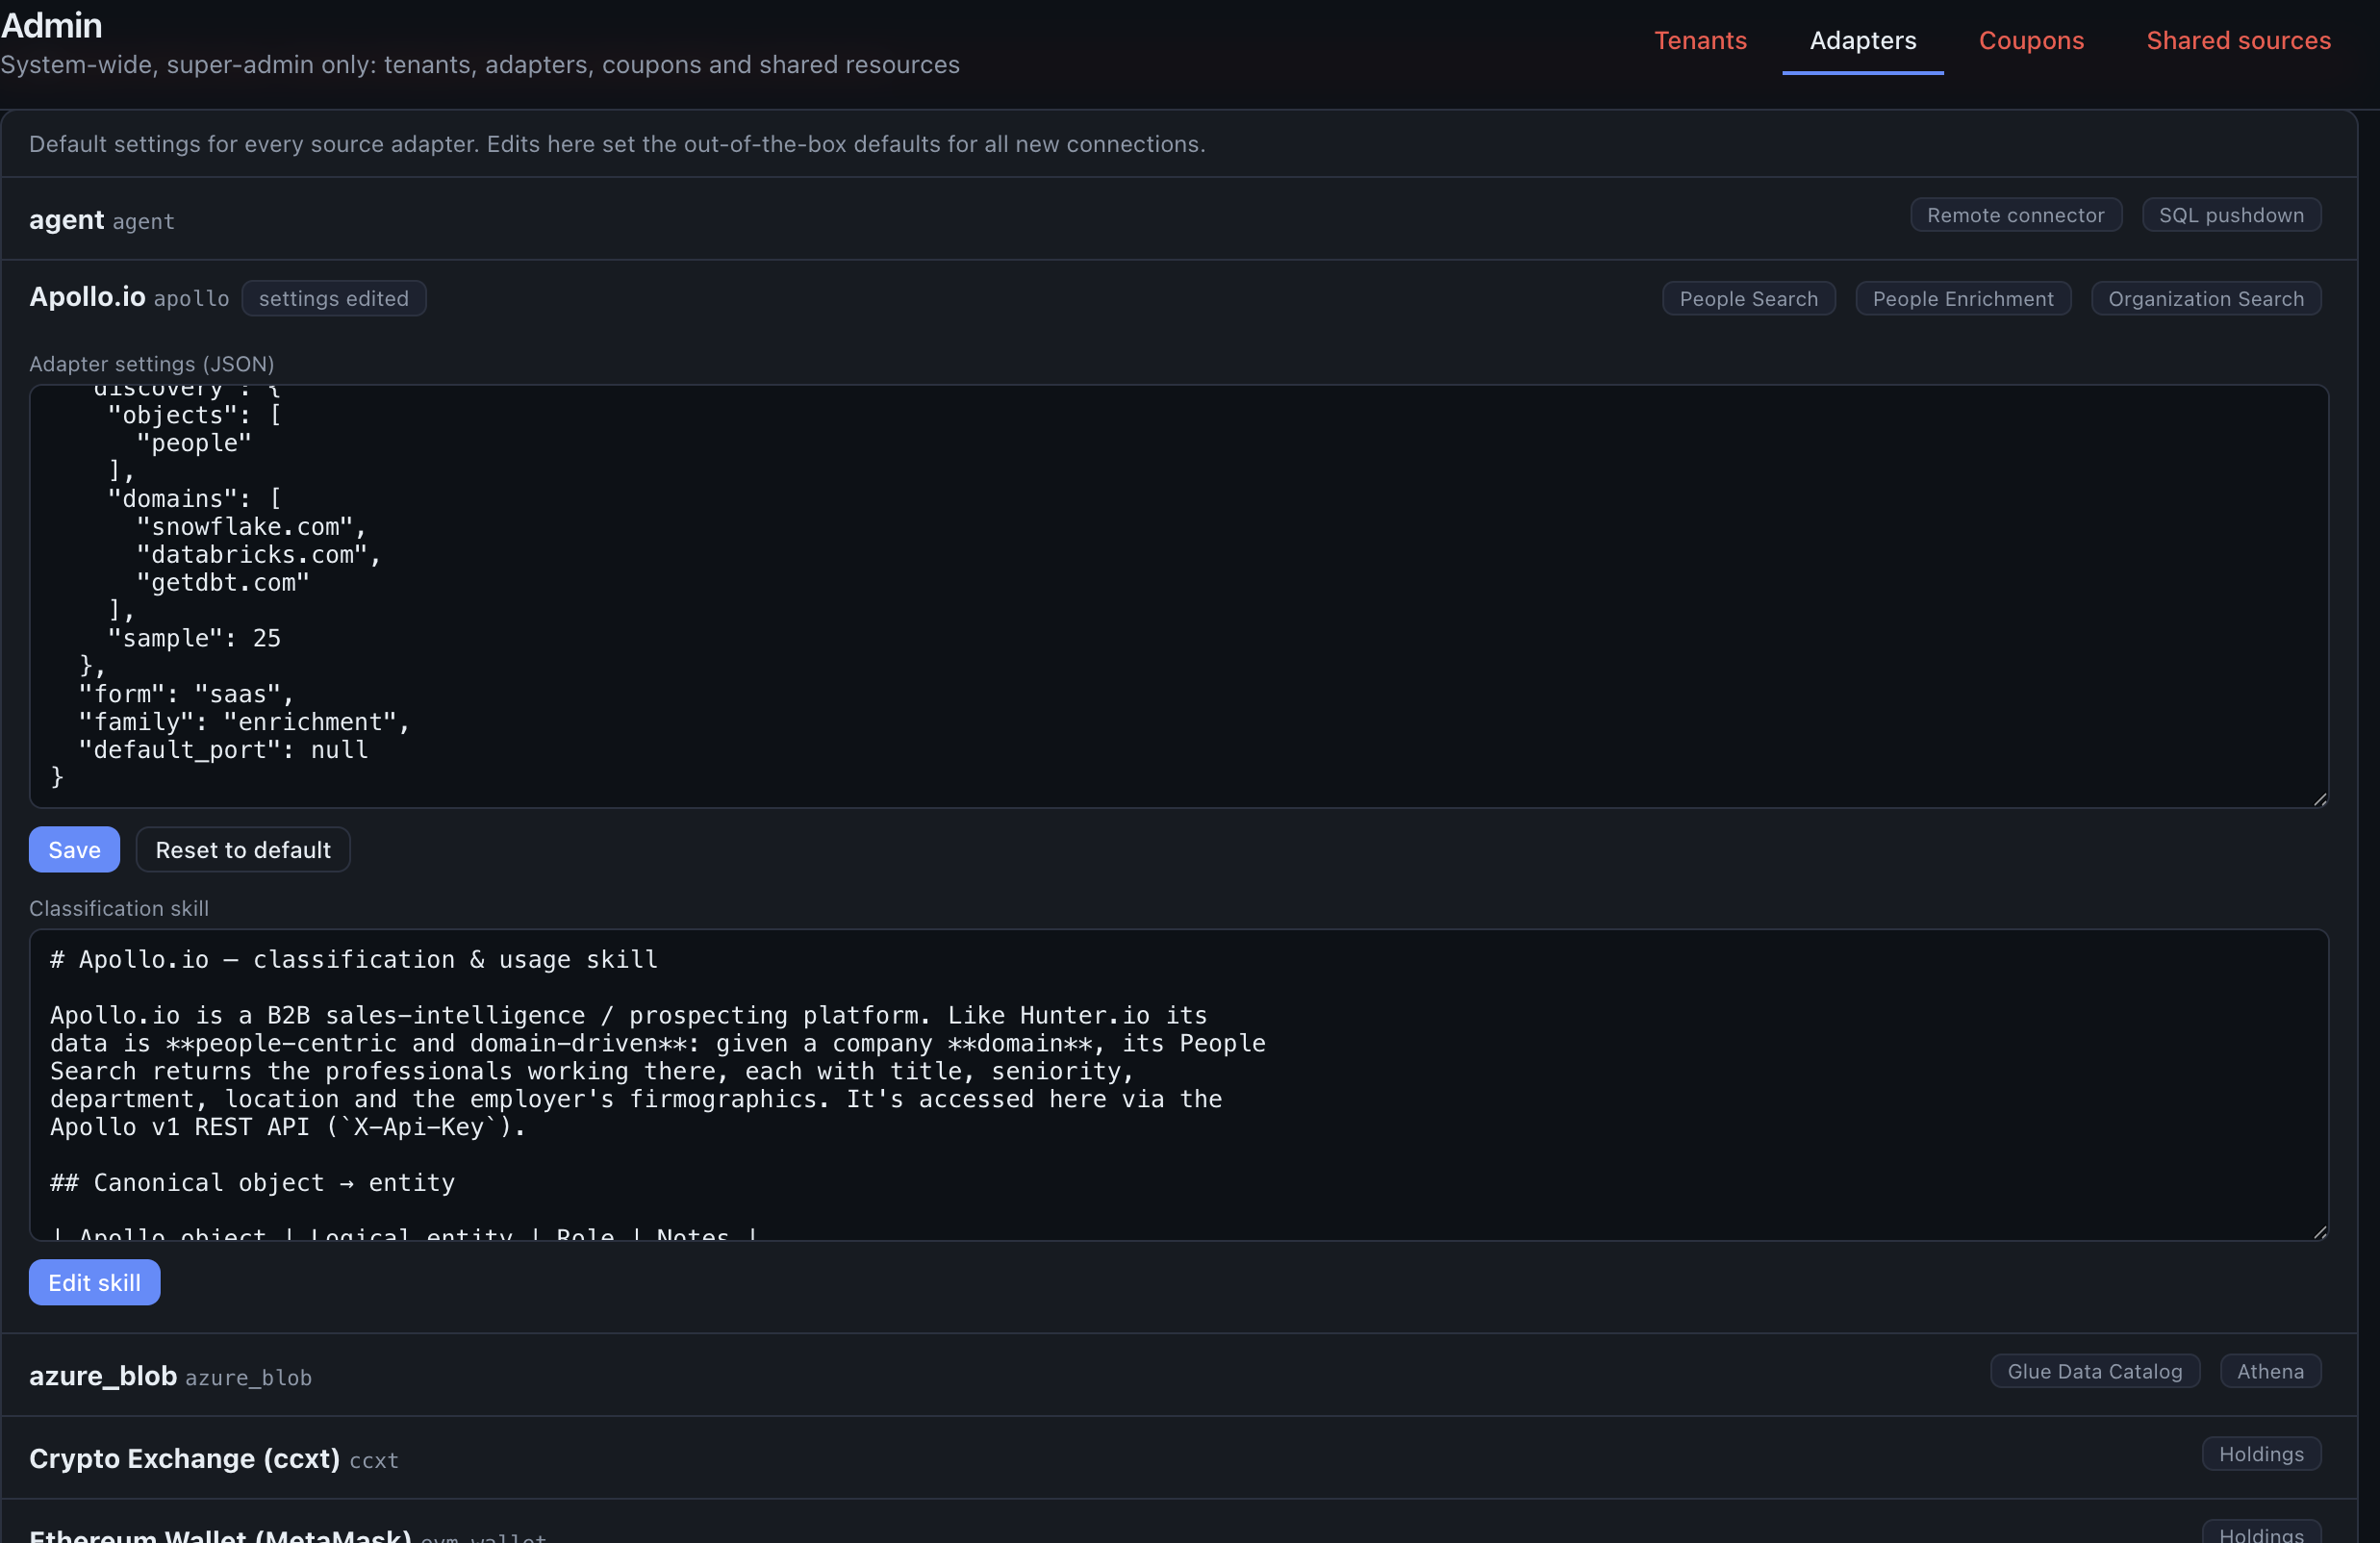Click the "sample": 25 line
Viewport: 2380px width, 1543px height.
tap(194, 638)
